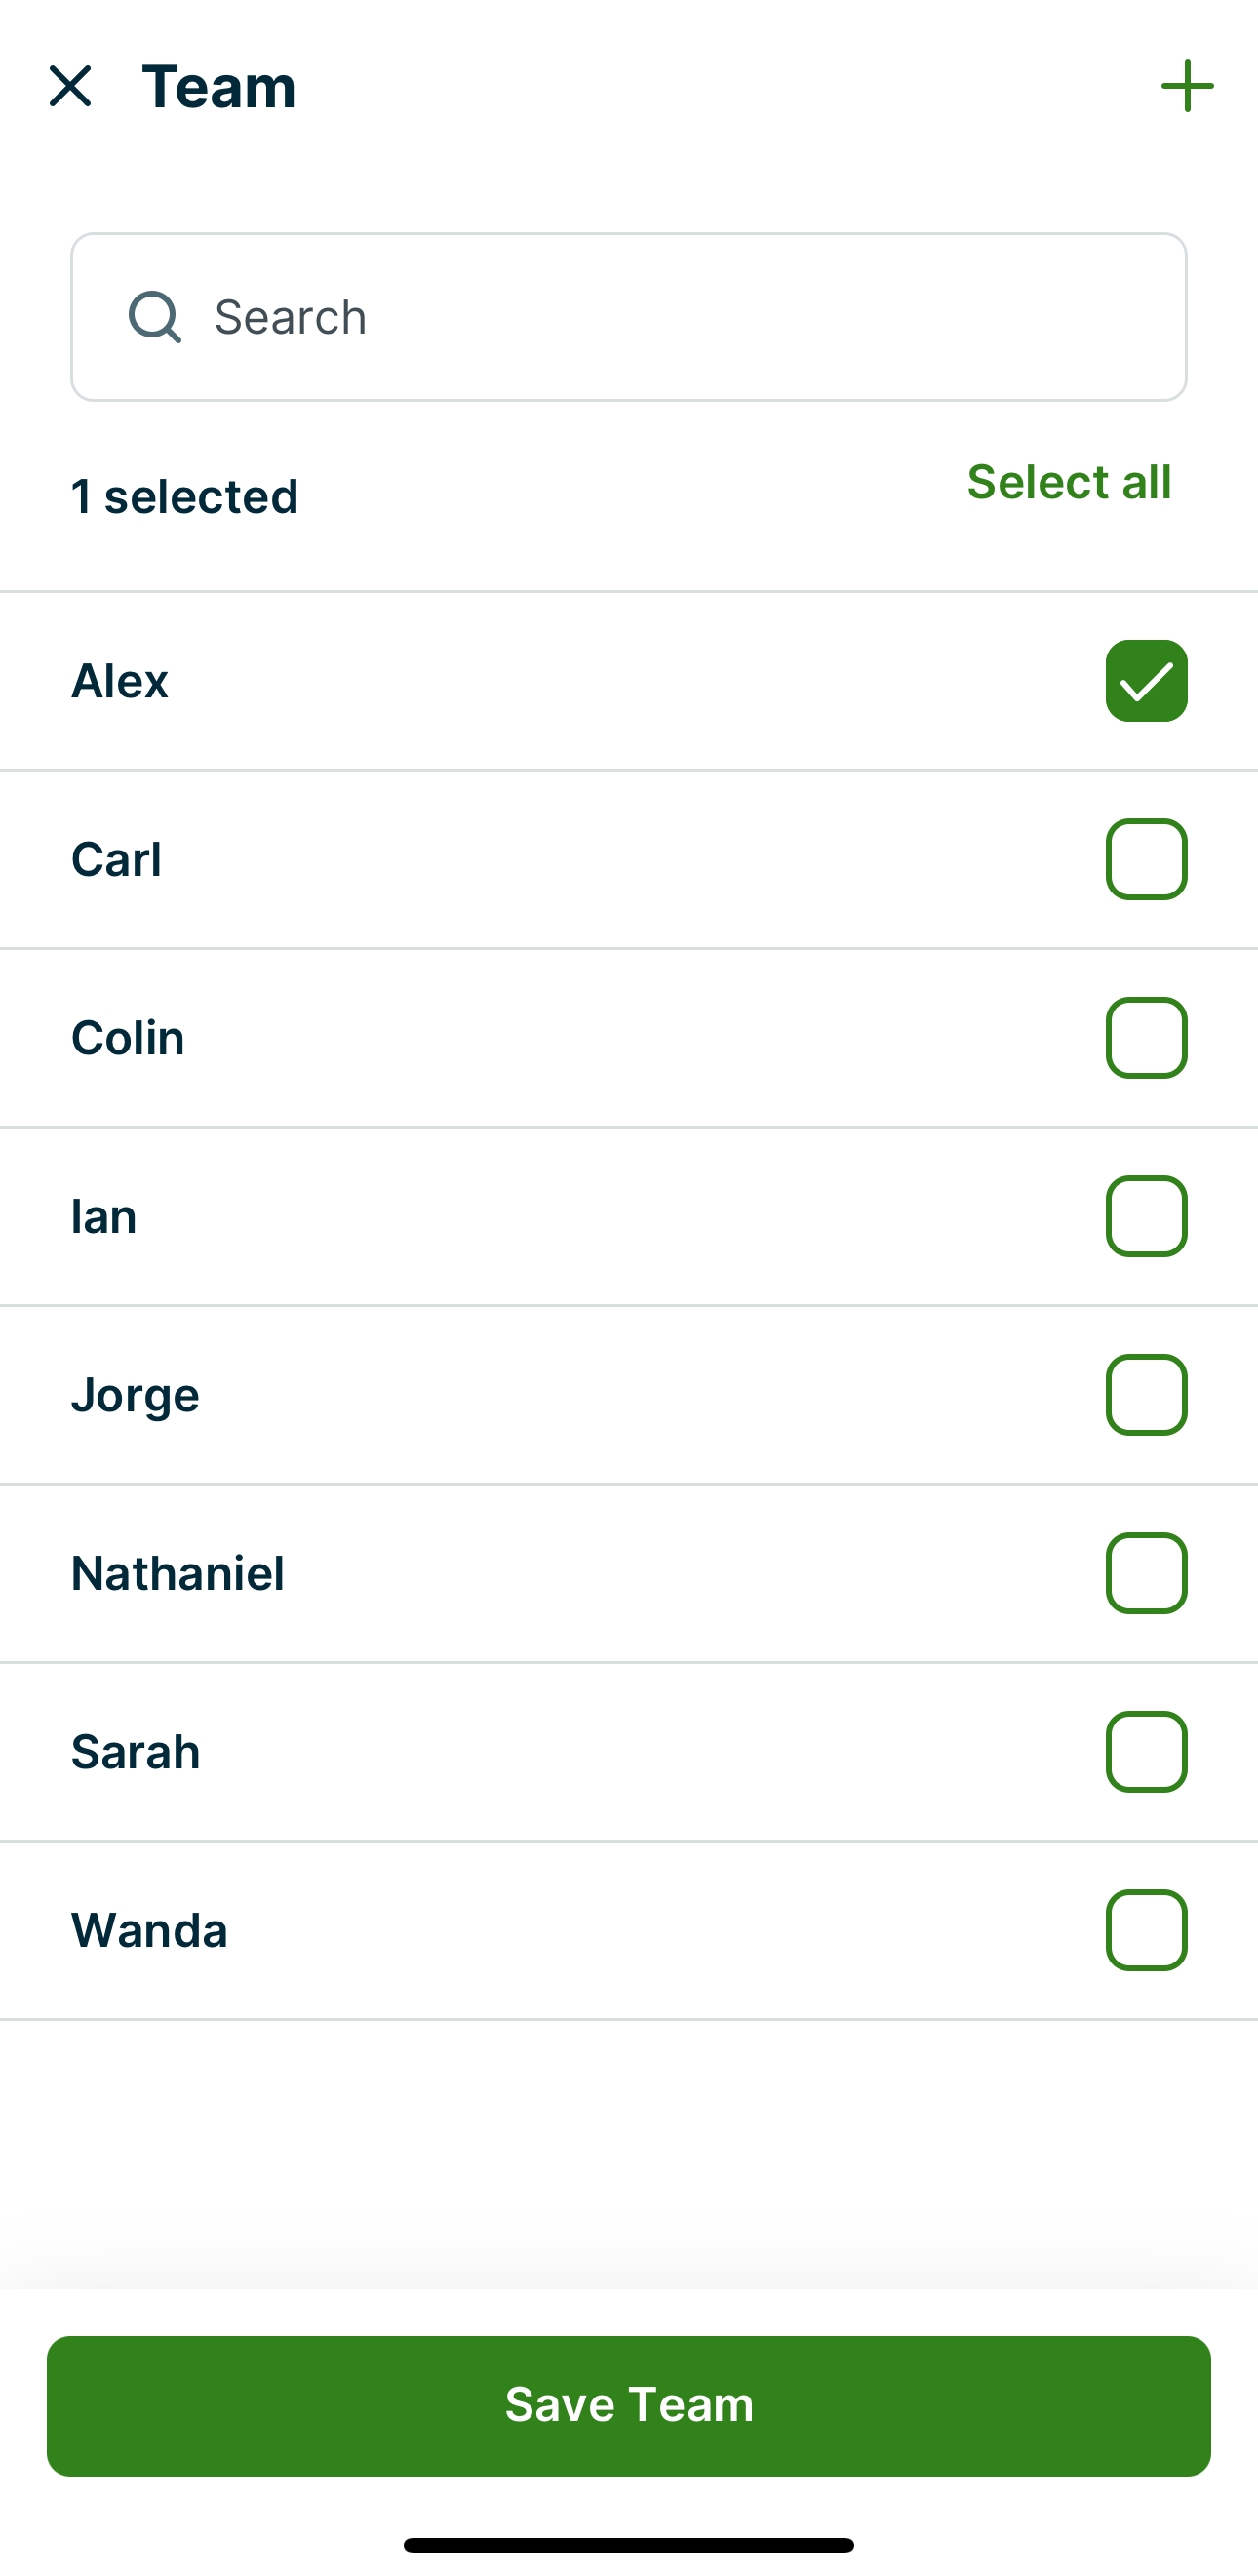Tap the search magnifier icon

click(155, 317)
